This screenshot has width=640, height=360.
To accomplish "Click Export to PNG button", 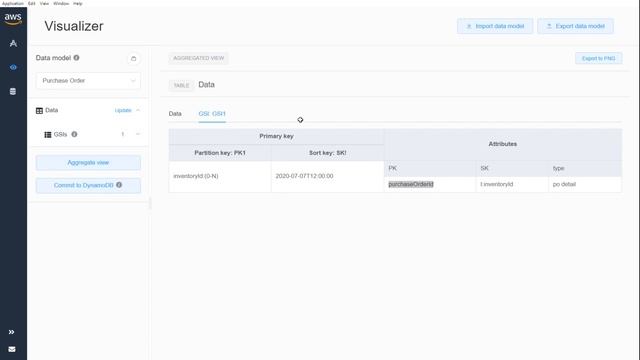I will pos(598,58).
